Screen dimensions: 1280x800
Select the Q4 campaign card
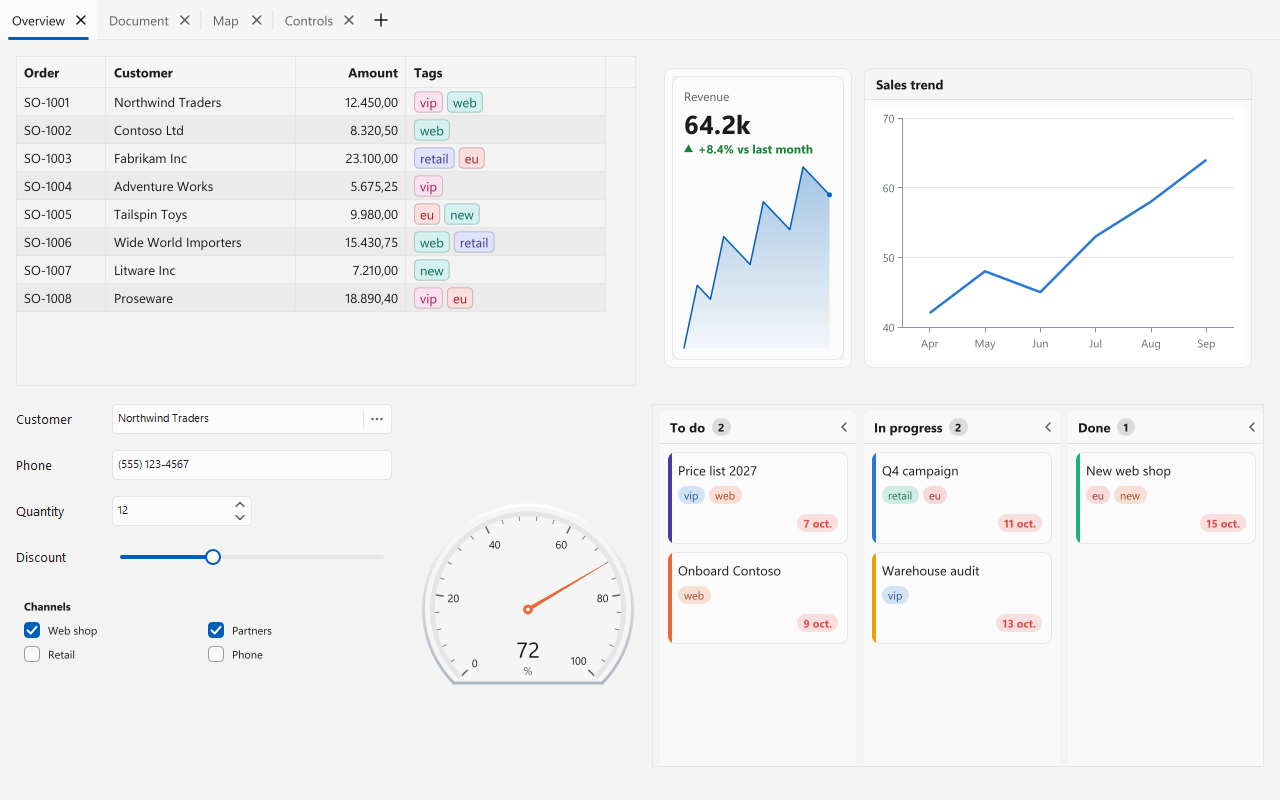(962, 498)
